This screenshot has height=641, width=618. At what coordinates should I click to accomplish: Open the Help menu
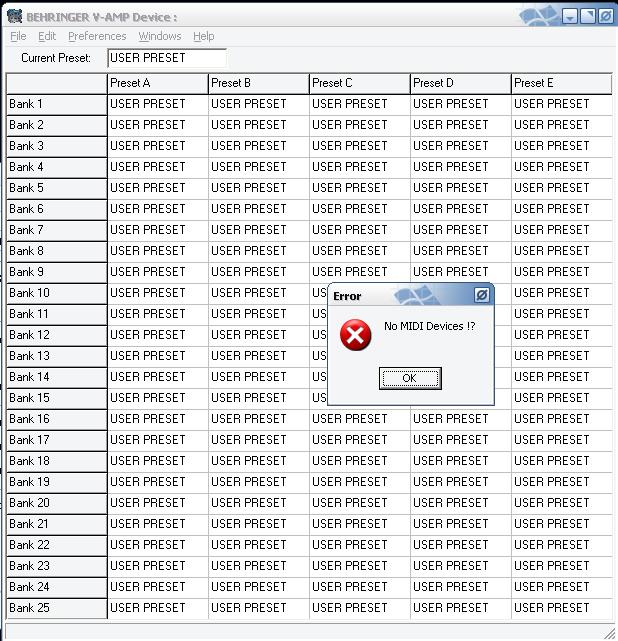pos(203,36)
